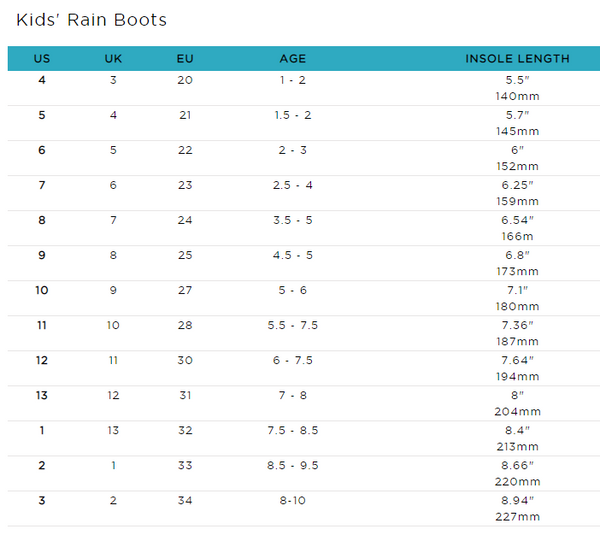Image resolution: width=600 pixels, height=535 pixels.
Task: Select age range '8-10'
Action: pyautogui.click(x=293, y=500)
